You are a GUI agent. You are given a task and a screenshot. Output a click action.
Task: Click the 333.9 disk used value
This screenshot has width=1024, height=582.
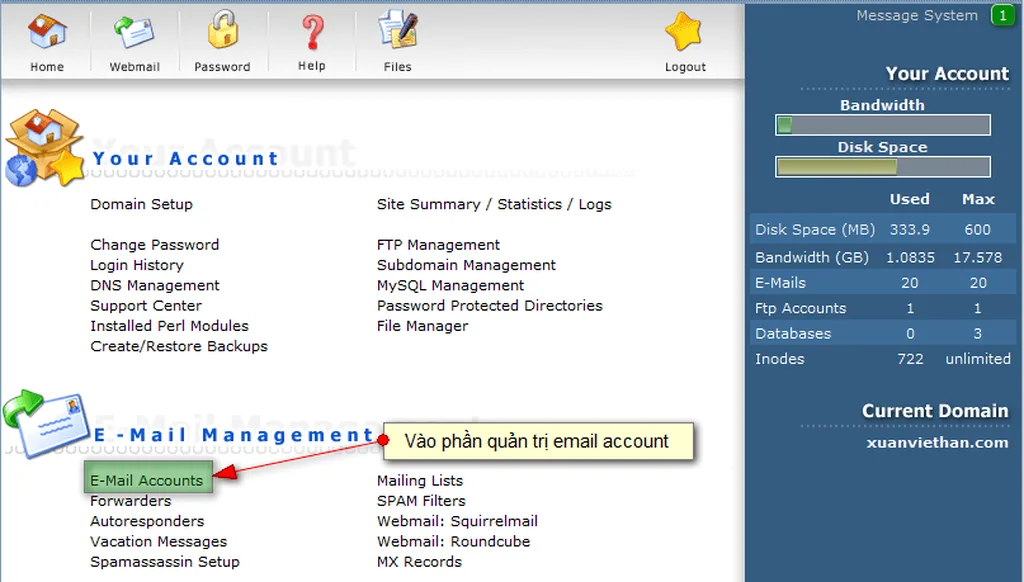coord(910,230)
